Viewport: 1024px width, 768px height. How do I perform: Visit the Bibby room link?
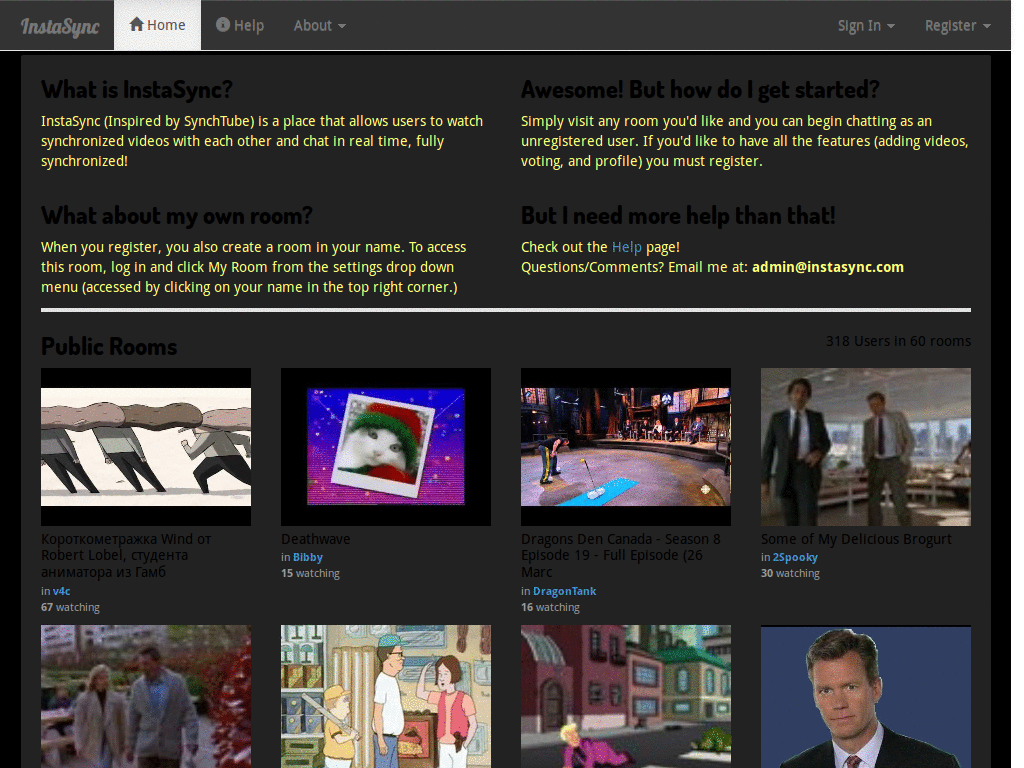308,557
